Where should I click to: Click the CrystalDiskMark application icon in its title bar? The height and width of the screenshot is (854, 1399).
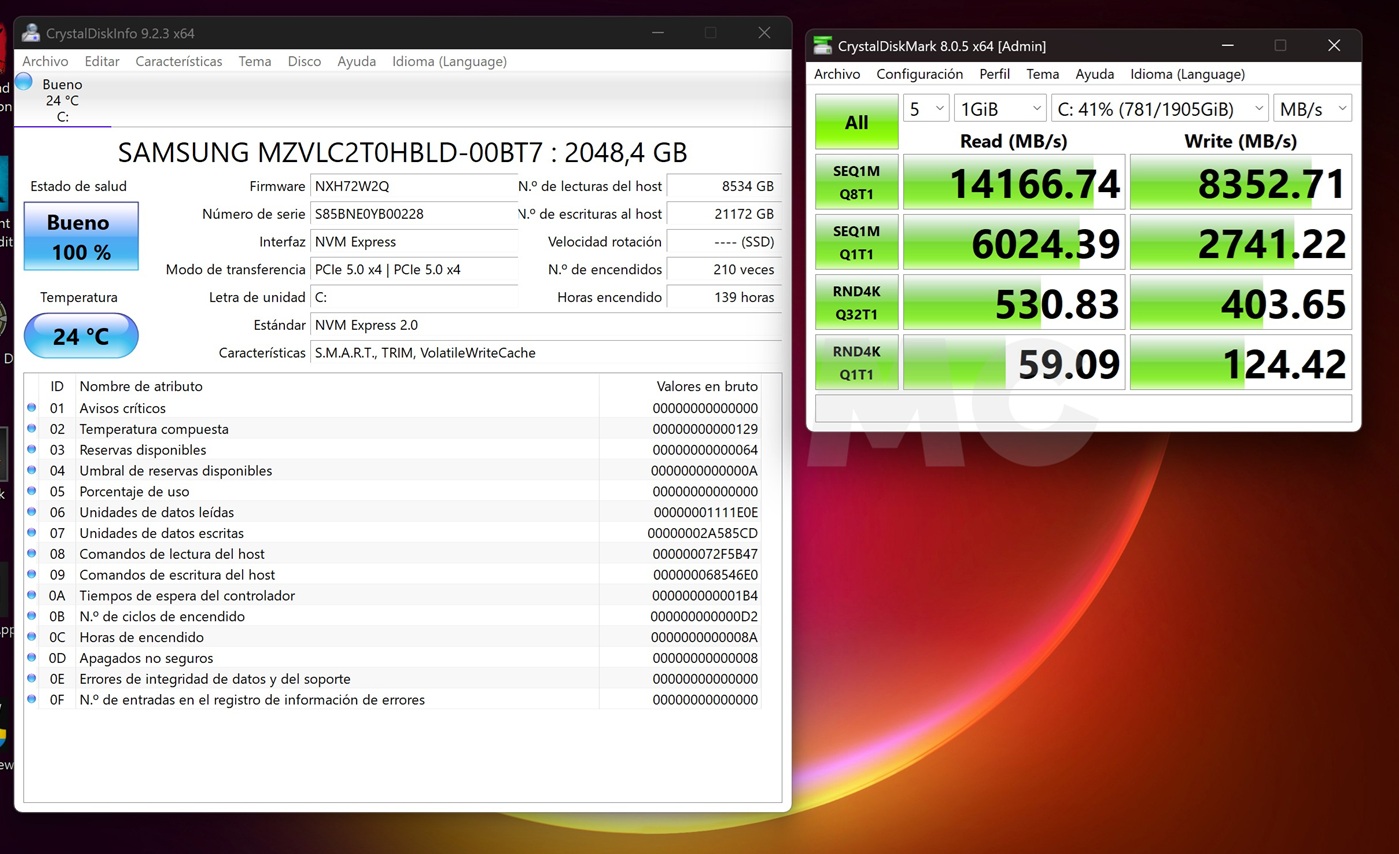(x=823, y=45)
